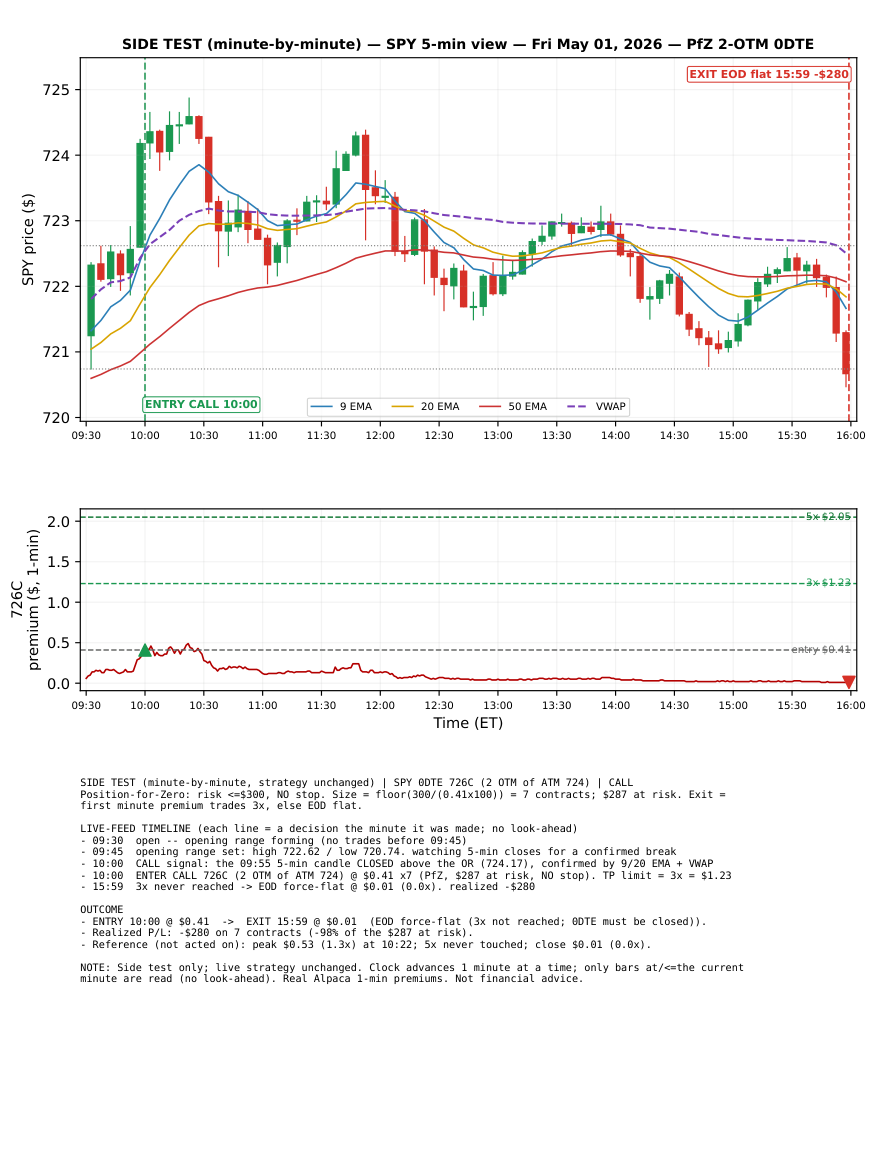Click the '09:30 open -- opening range forming' line
The image size is (893, 1155).
point(273,840)
